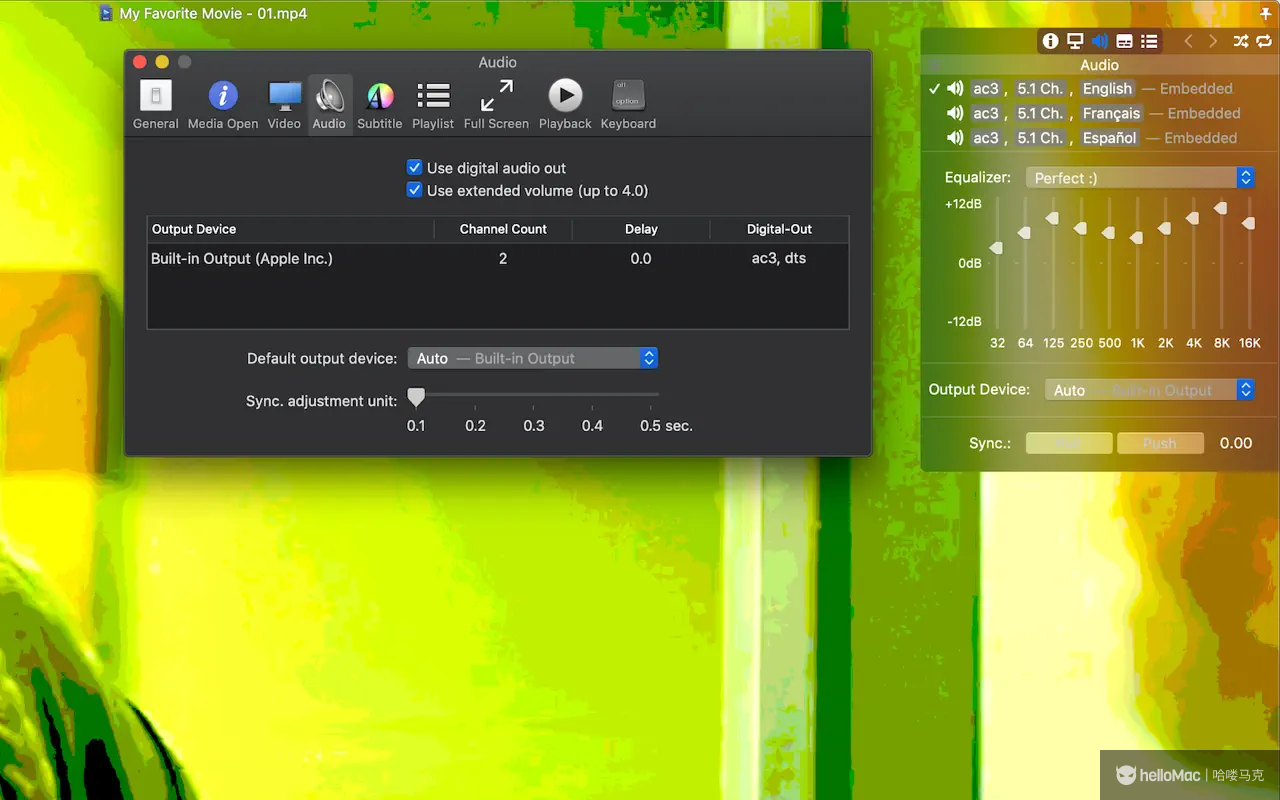Switch to the Video preferences pane

pyautogui.click(x=284, y=105)
